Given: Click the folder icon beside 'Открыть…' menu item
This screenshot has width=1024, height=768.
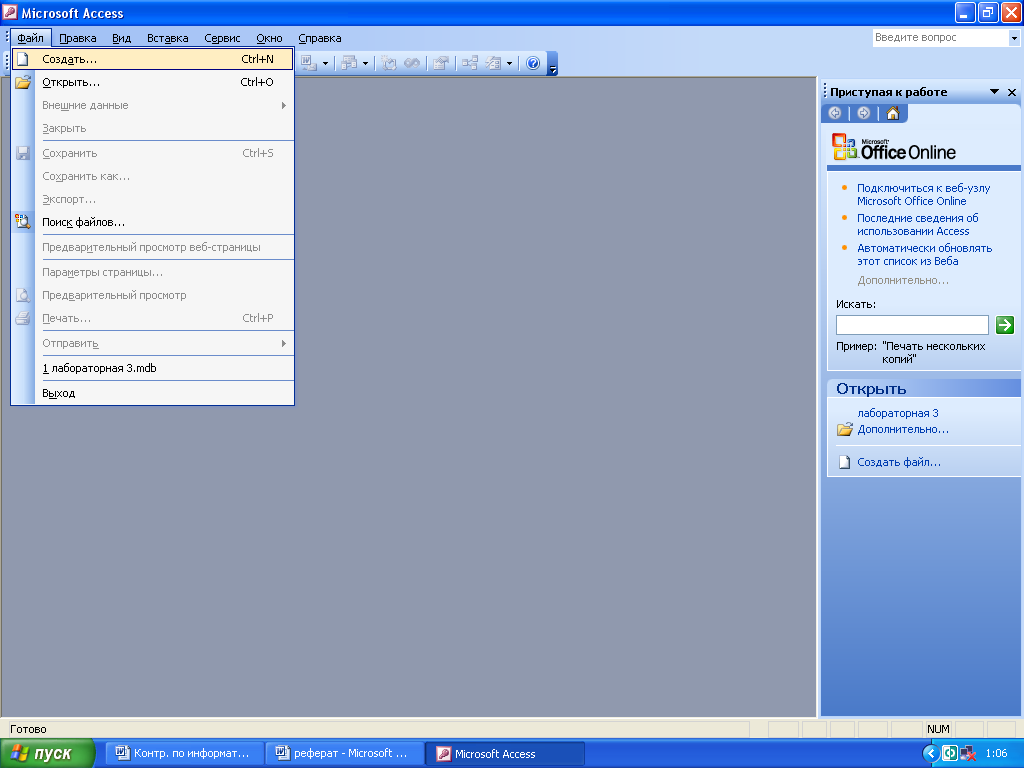Looking at the screenshot, I should (x=23, y=82).
